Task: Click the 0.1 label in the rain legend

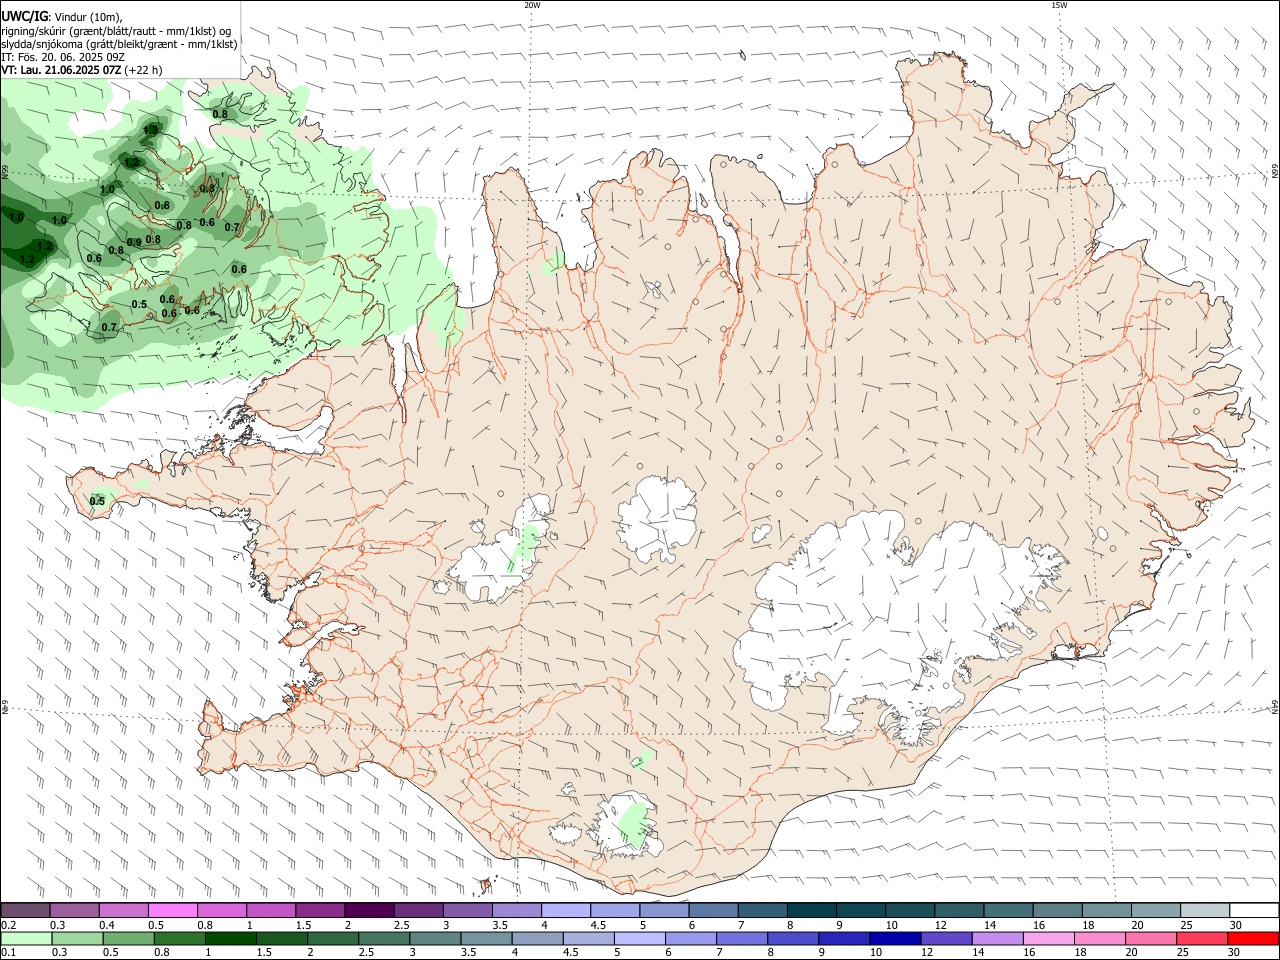Action: [8, 952]
